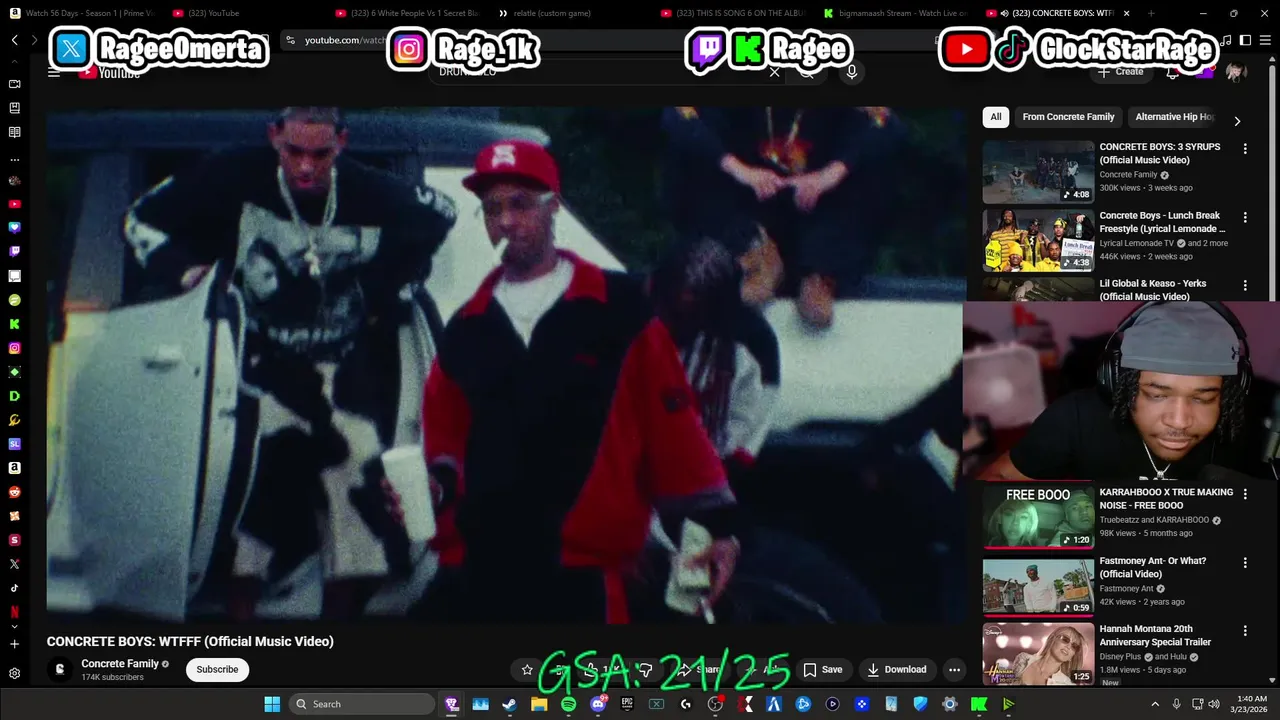Open YouTube from the Opera sidebar
Viewport: 1280px width, 720px height.
[14, 204]
